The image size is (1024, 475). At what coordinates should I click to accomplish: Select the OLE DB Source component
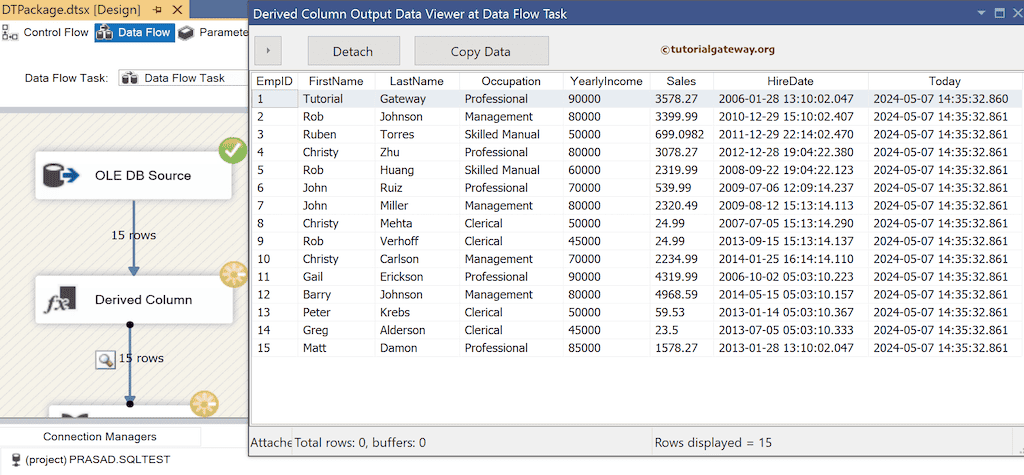click(x=134, y=175)
